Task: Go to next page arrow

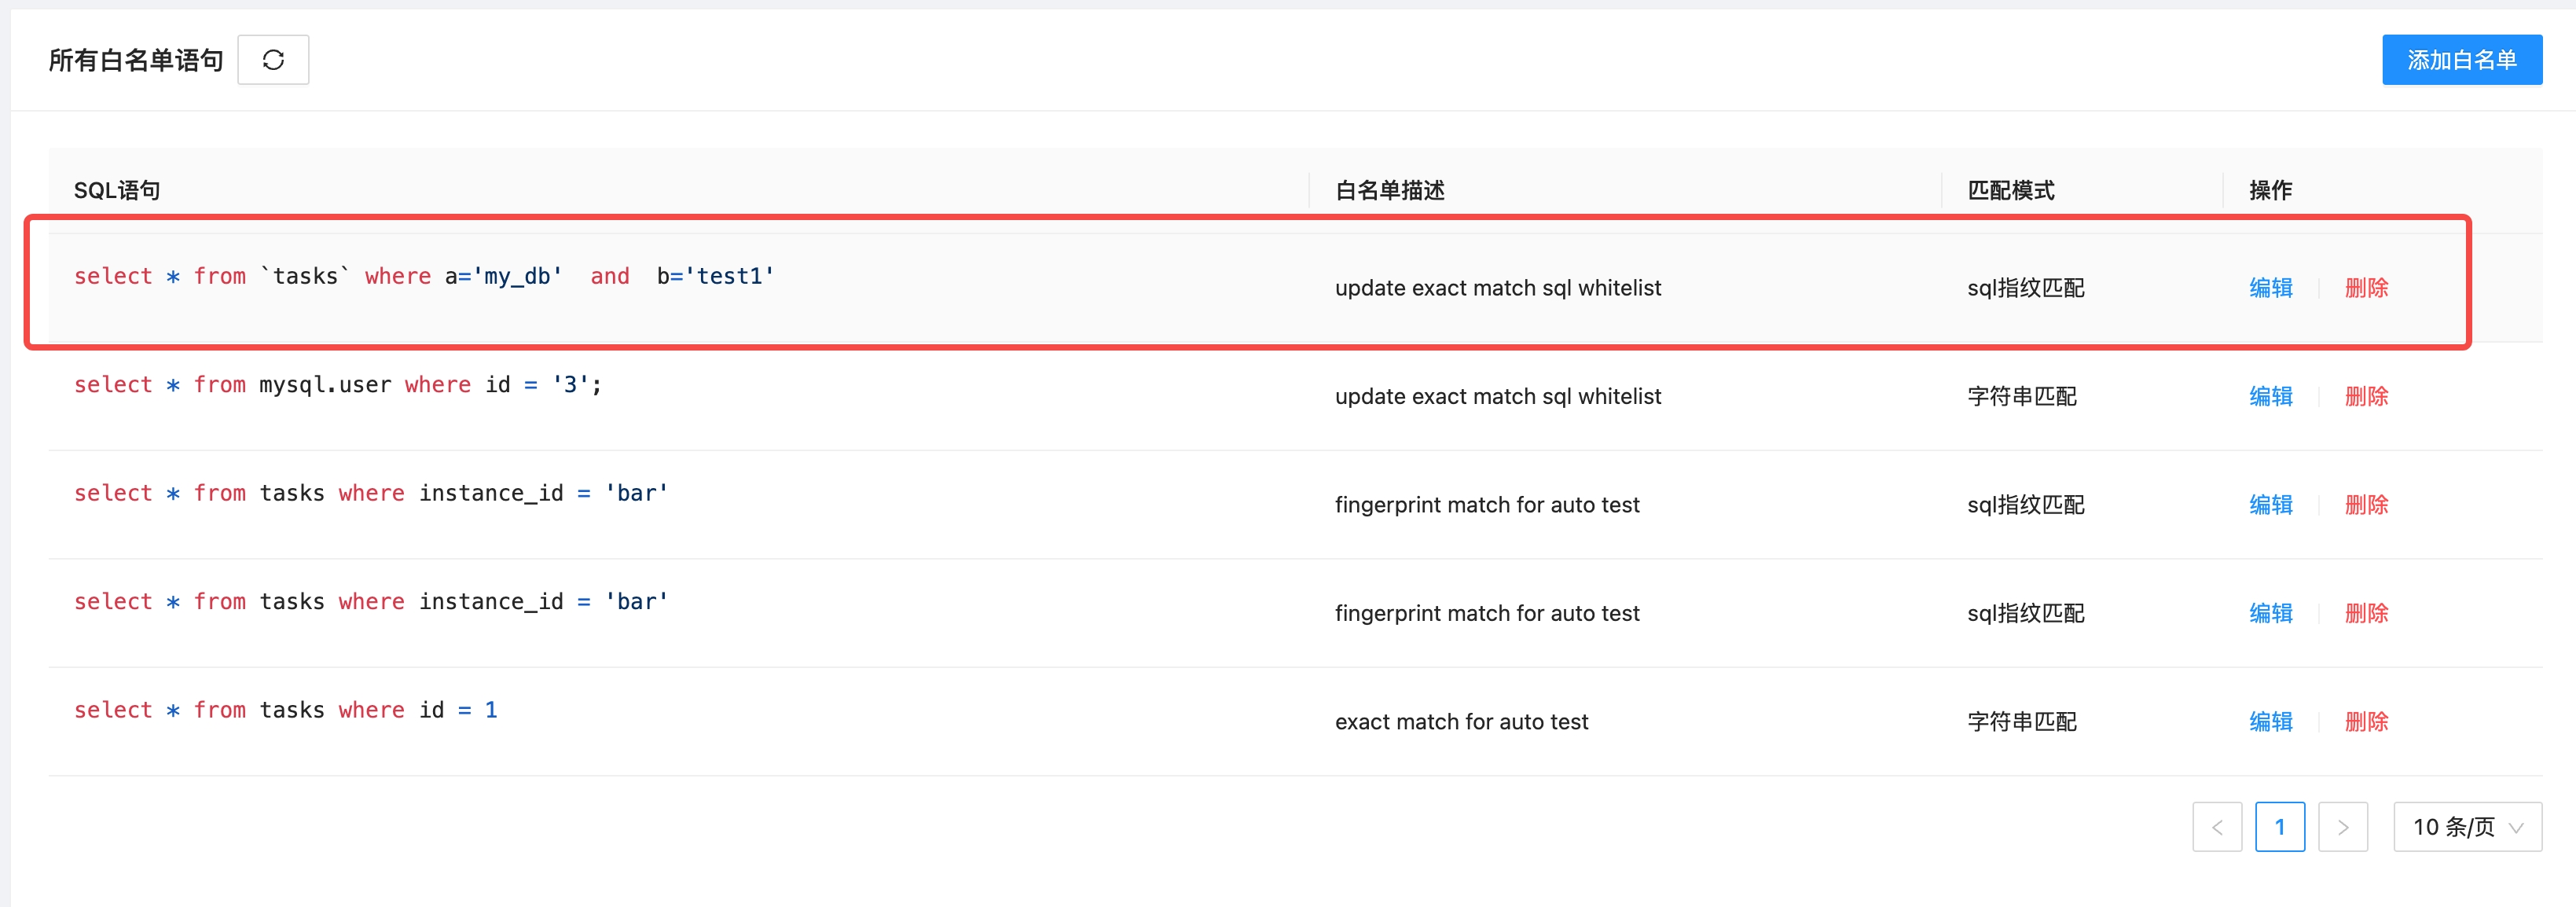Action: point(2342,827)
